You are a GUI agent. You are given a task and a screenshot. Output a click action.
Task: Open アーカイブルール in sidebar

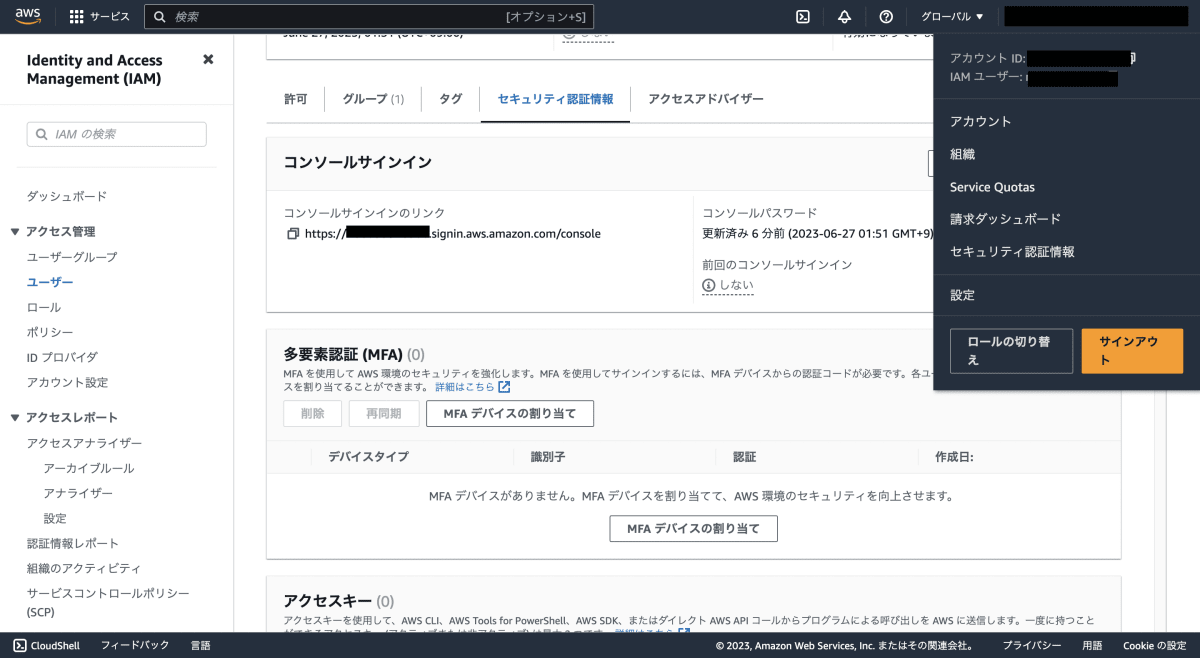88,468
